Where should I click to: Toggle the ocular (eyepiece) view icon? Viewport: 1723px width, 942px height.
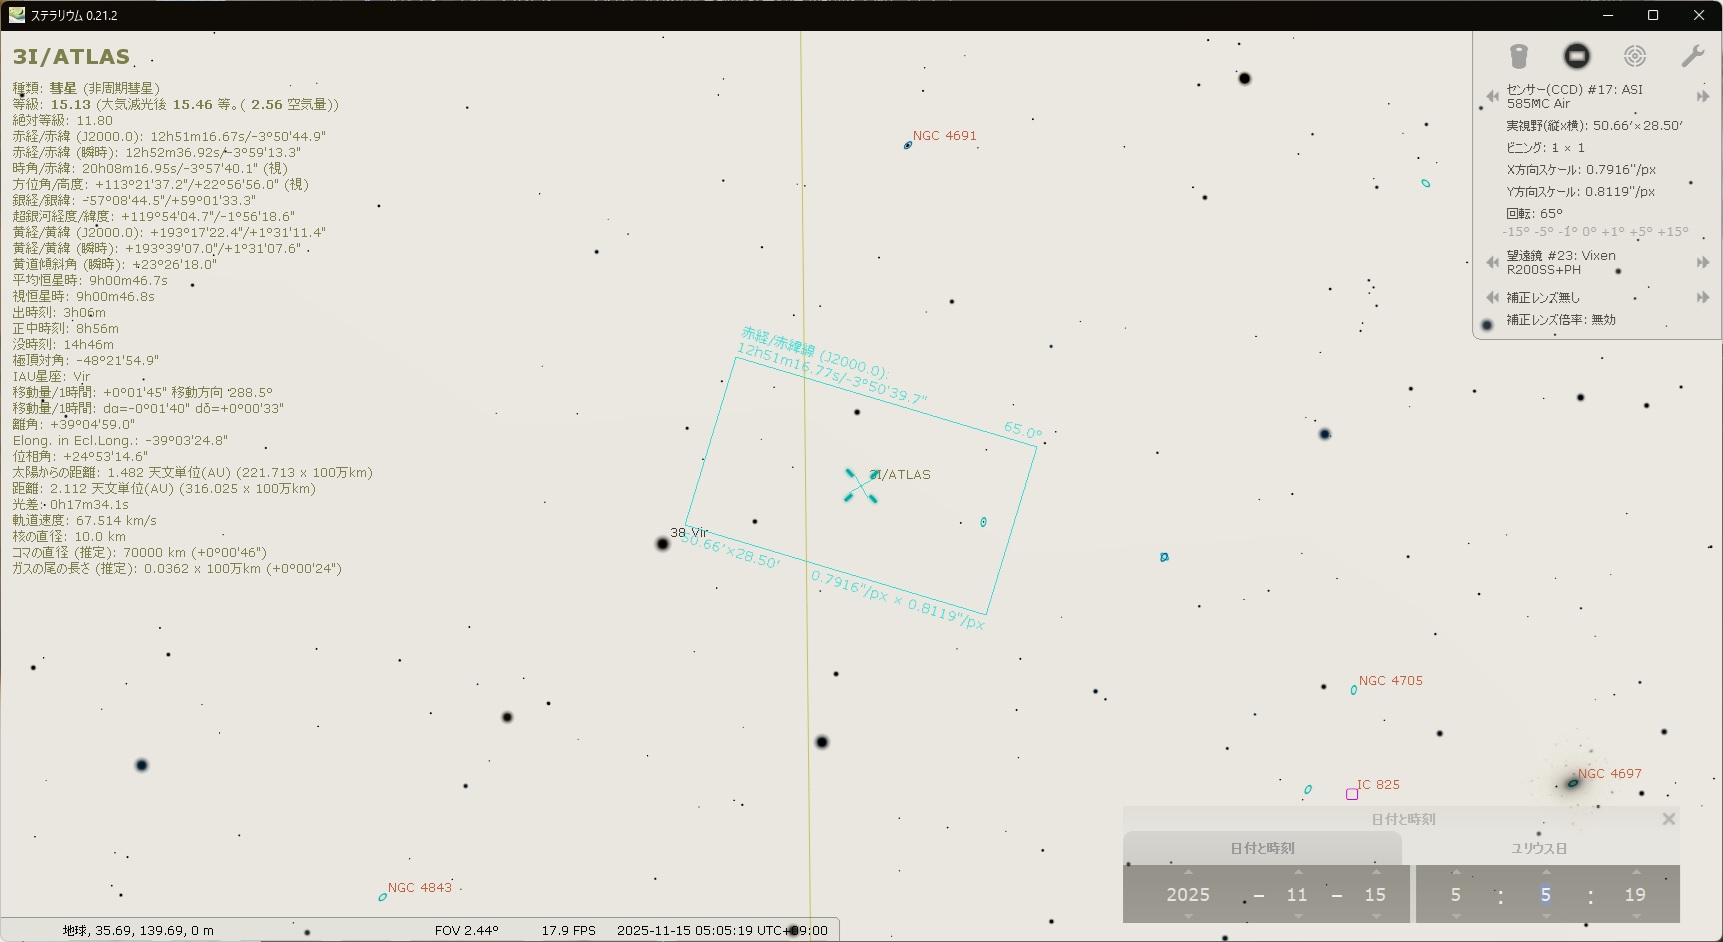[x=1518, y=56]
